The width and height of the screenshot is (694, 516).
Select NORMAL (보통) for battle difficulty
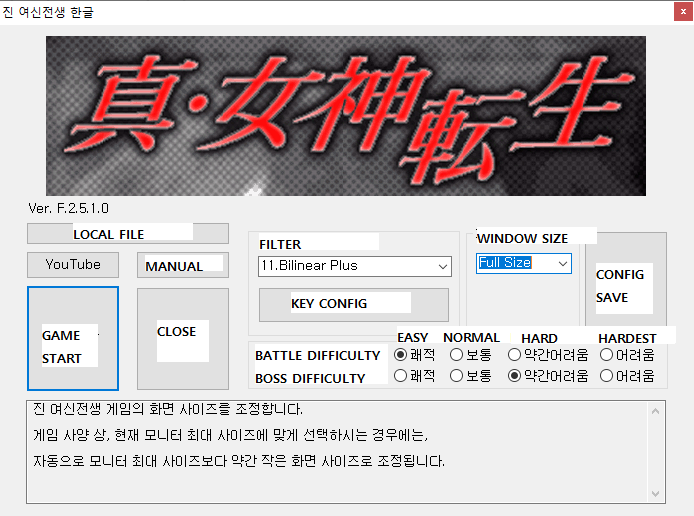[470, 354]
